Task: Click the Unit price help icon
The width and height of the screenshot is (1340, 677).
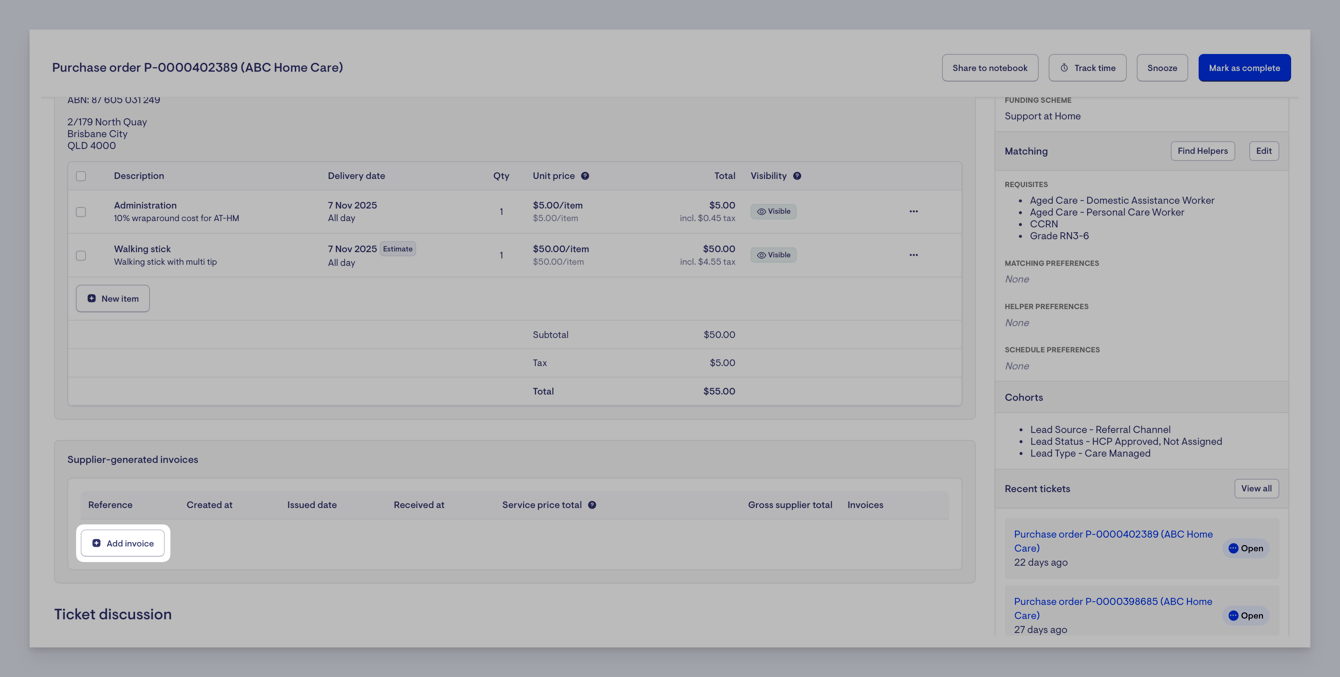Action: (x=585, y=176)
